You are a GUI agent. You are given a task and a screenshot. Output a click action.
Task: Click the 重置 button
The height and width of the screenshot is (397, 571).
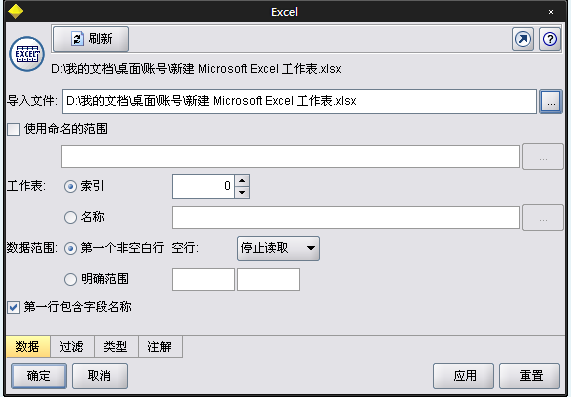point(529,376)
